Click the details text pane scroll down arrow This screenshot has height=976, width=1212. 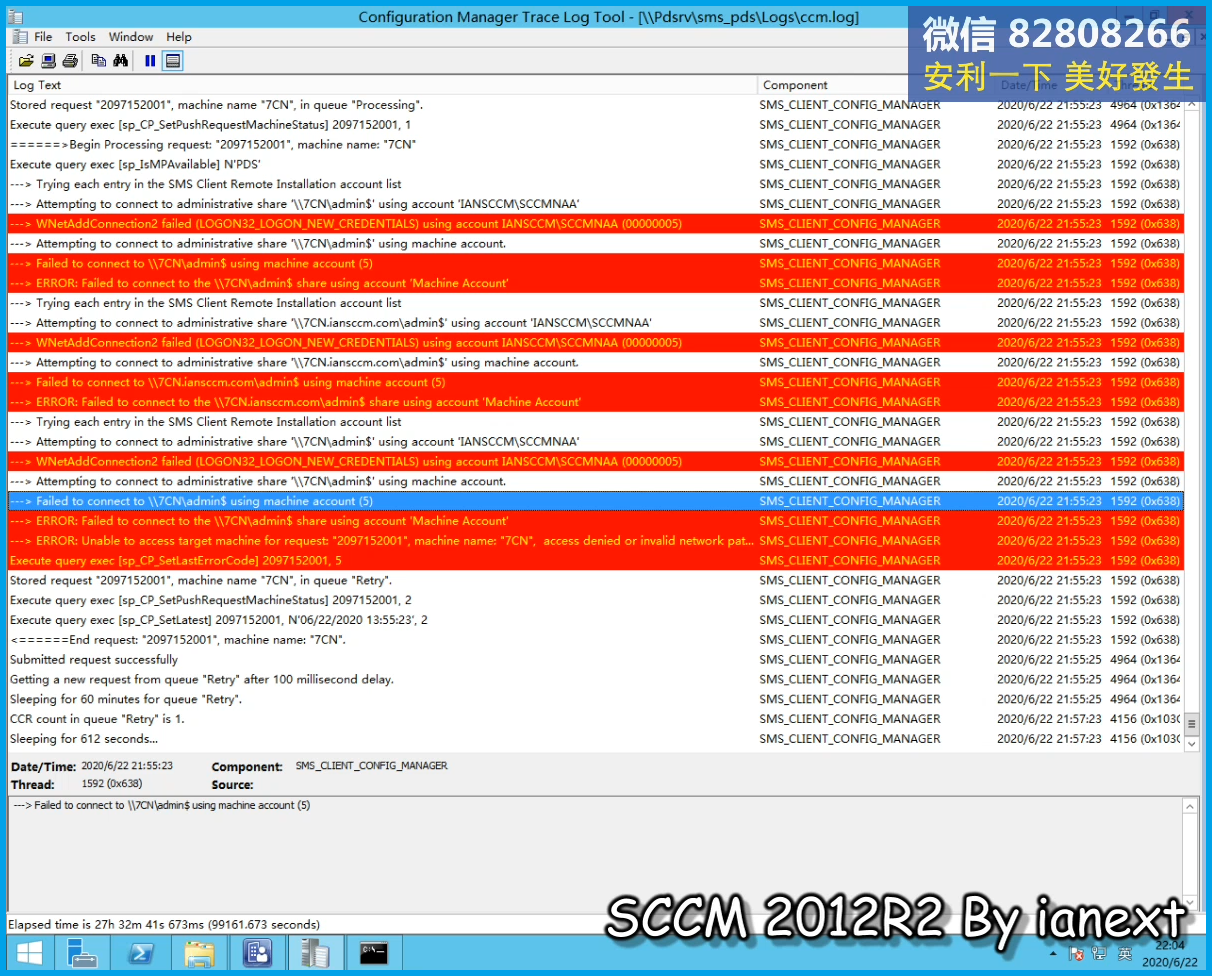coord(1190,902)
